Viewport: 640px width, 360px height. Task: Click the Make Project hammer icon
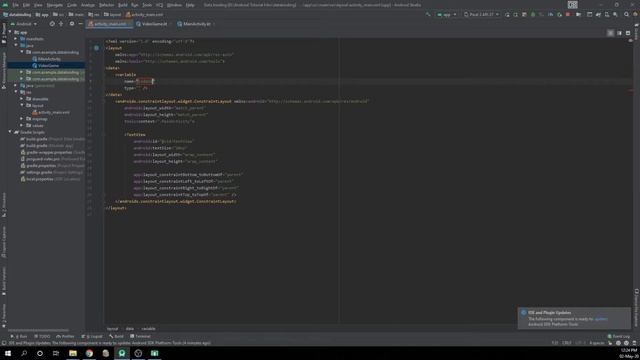tap(428, 14)
